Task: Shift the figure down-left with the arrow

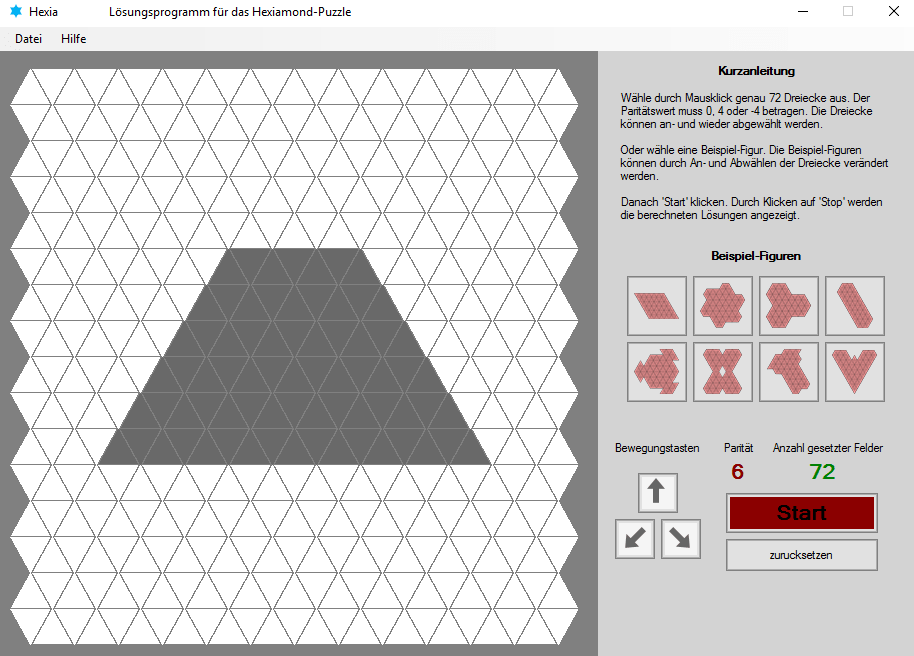Action: click(635, 539)
